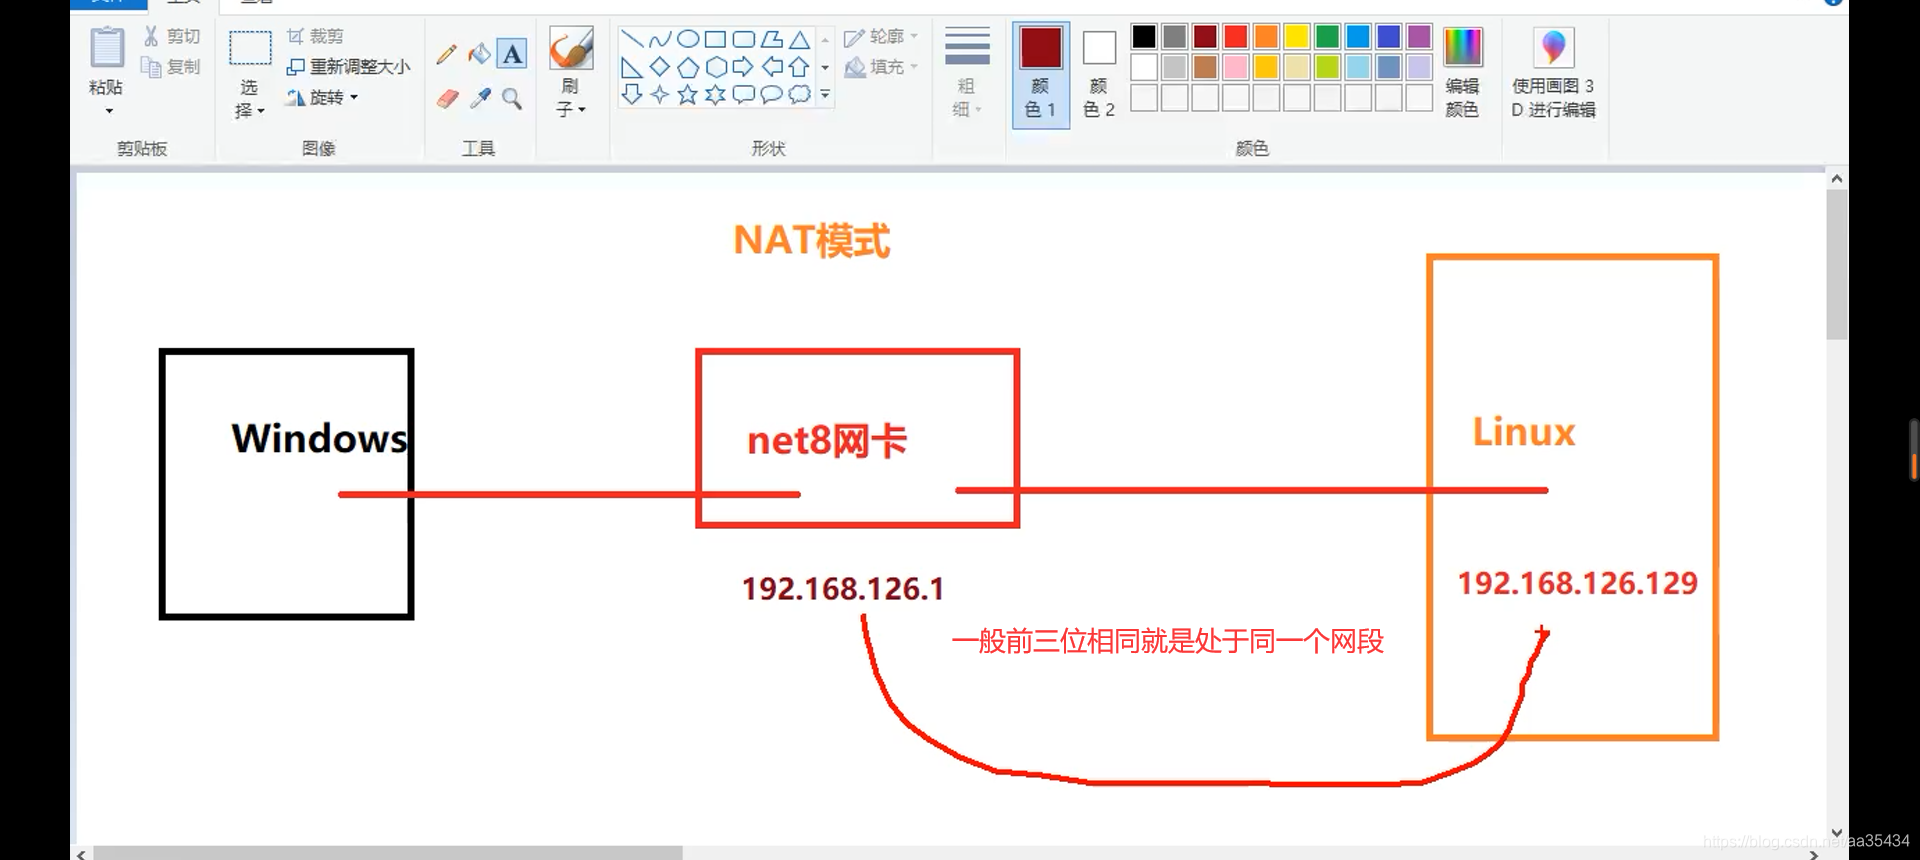Screen dimensions: 1920x860
Task: Pick the Rectangle shape
Action: (715, 40)
